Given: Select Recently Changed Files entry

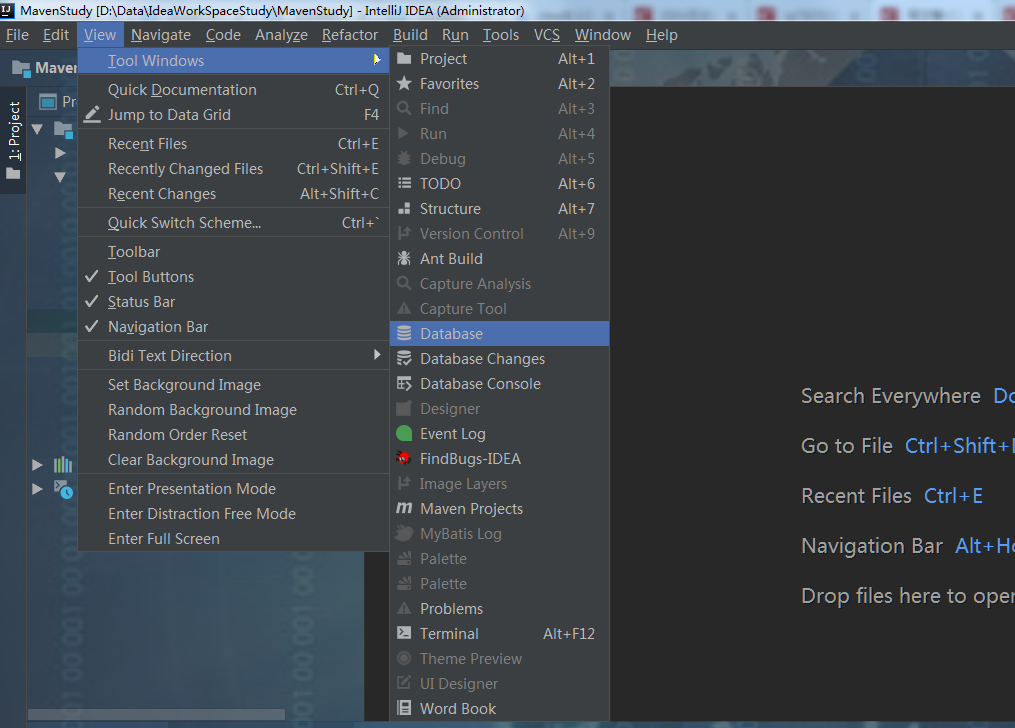Looking at the screenshot, I should pyautogui.click(x=233, y=169).
